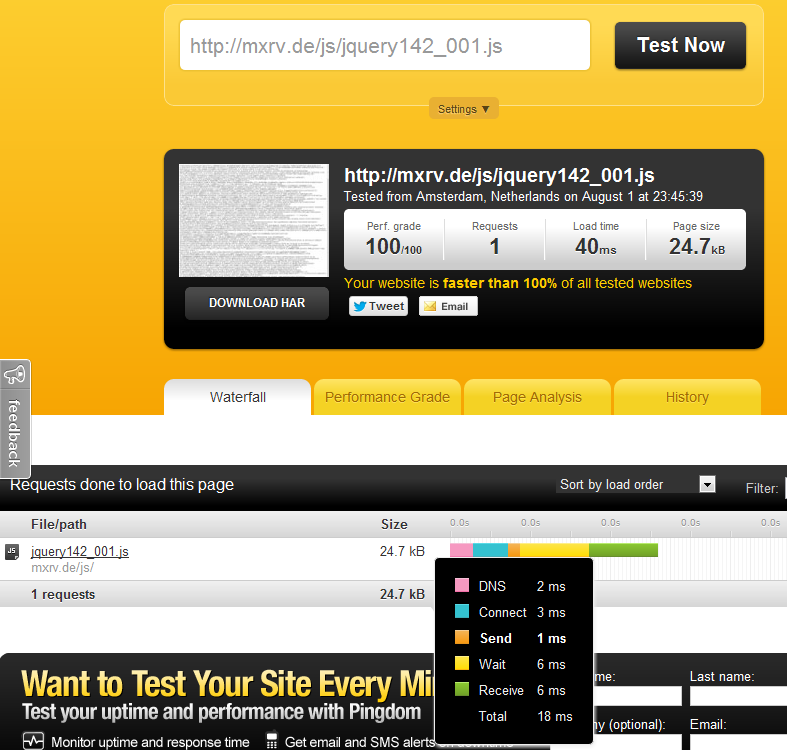
Task: Click the green Receive segment of waterfall bar
Action: point(623,550)
